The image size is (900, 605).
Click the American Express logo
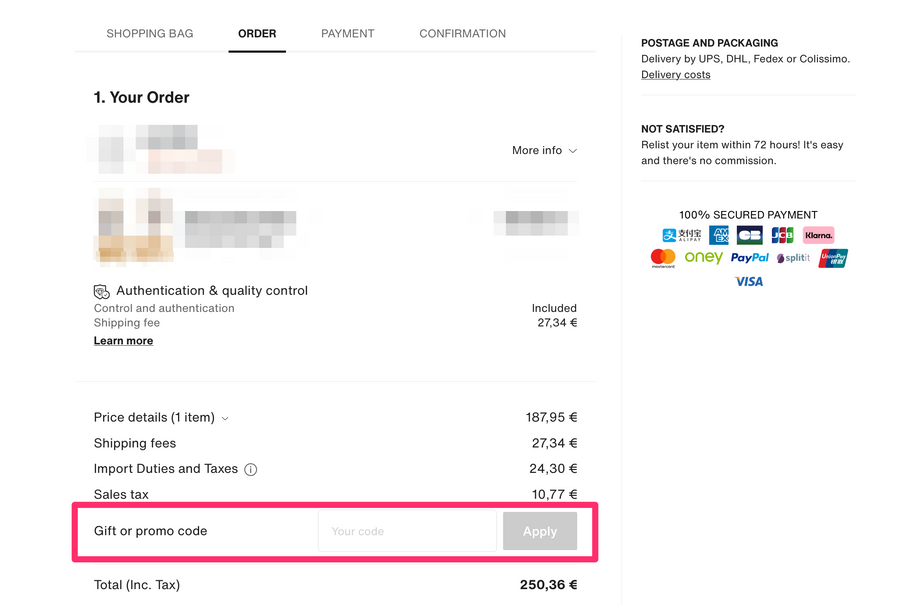click(719, 236)
